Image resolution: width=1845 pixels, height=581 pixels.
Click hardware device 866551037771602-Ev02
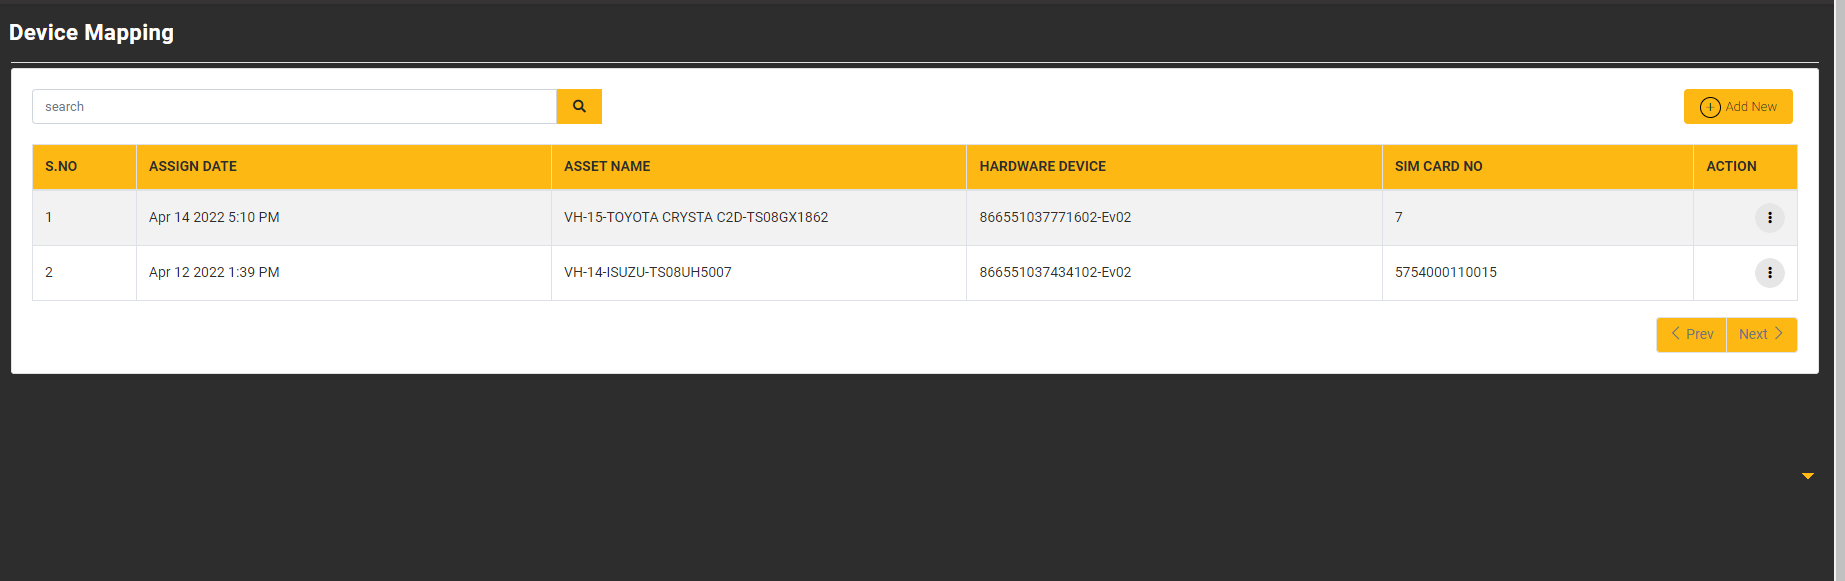click(1055, 218)
